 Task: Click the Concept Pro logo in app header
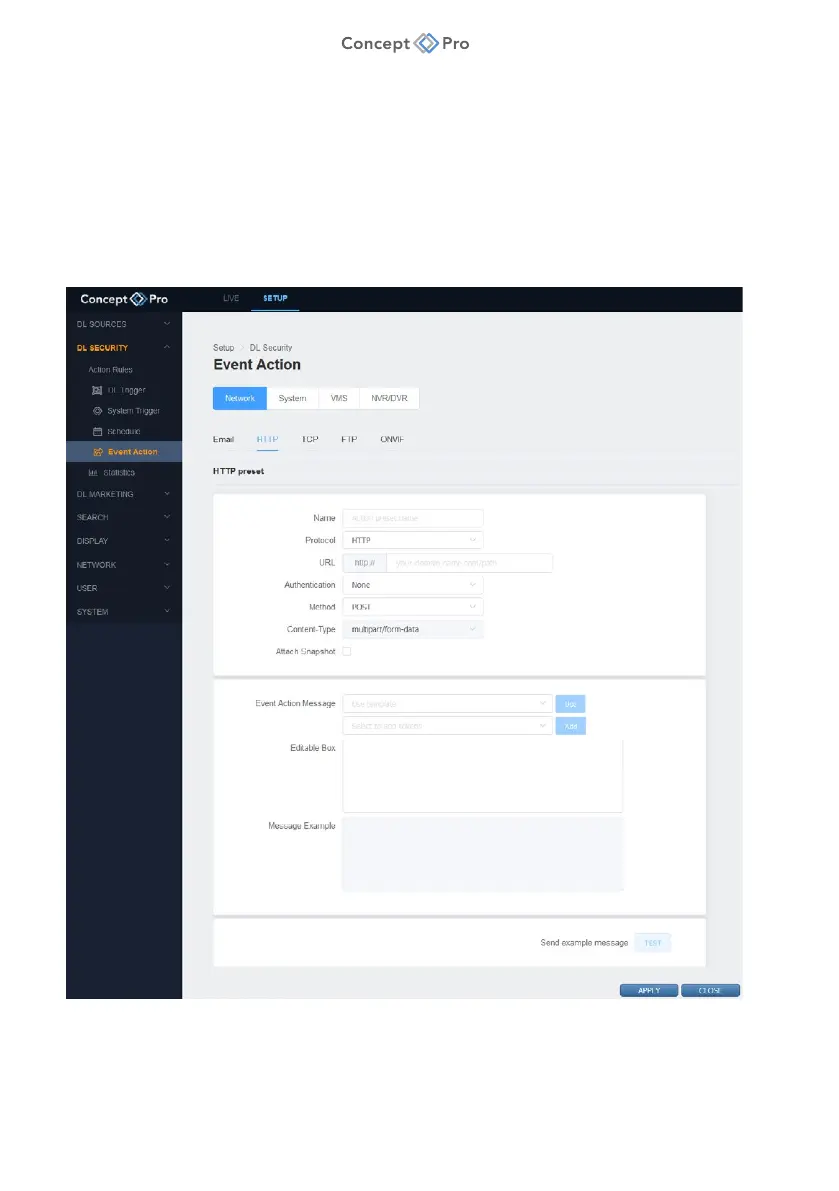coord(124,299)
